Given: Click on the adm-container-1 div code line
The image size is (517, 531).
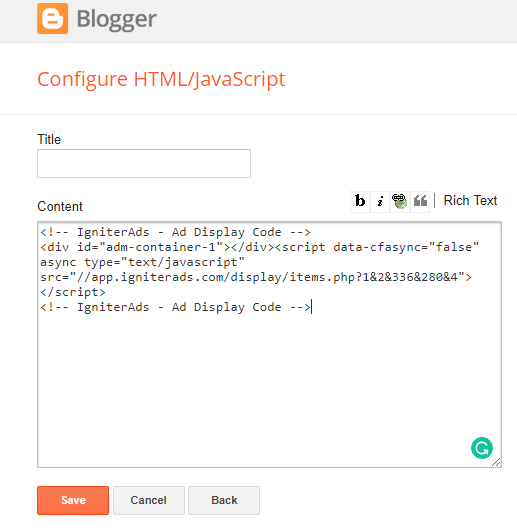Looking at the screenshot, I should coord(259,247).
